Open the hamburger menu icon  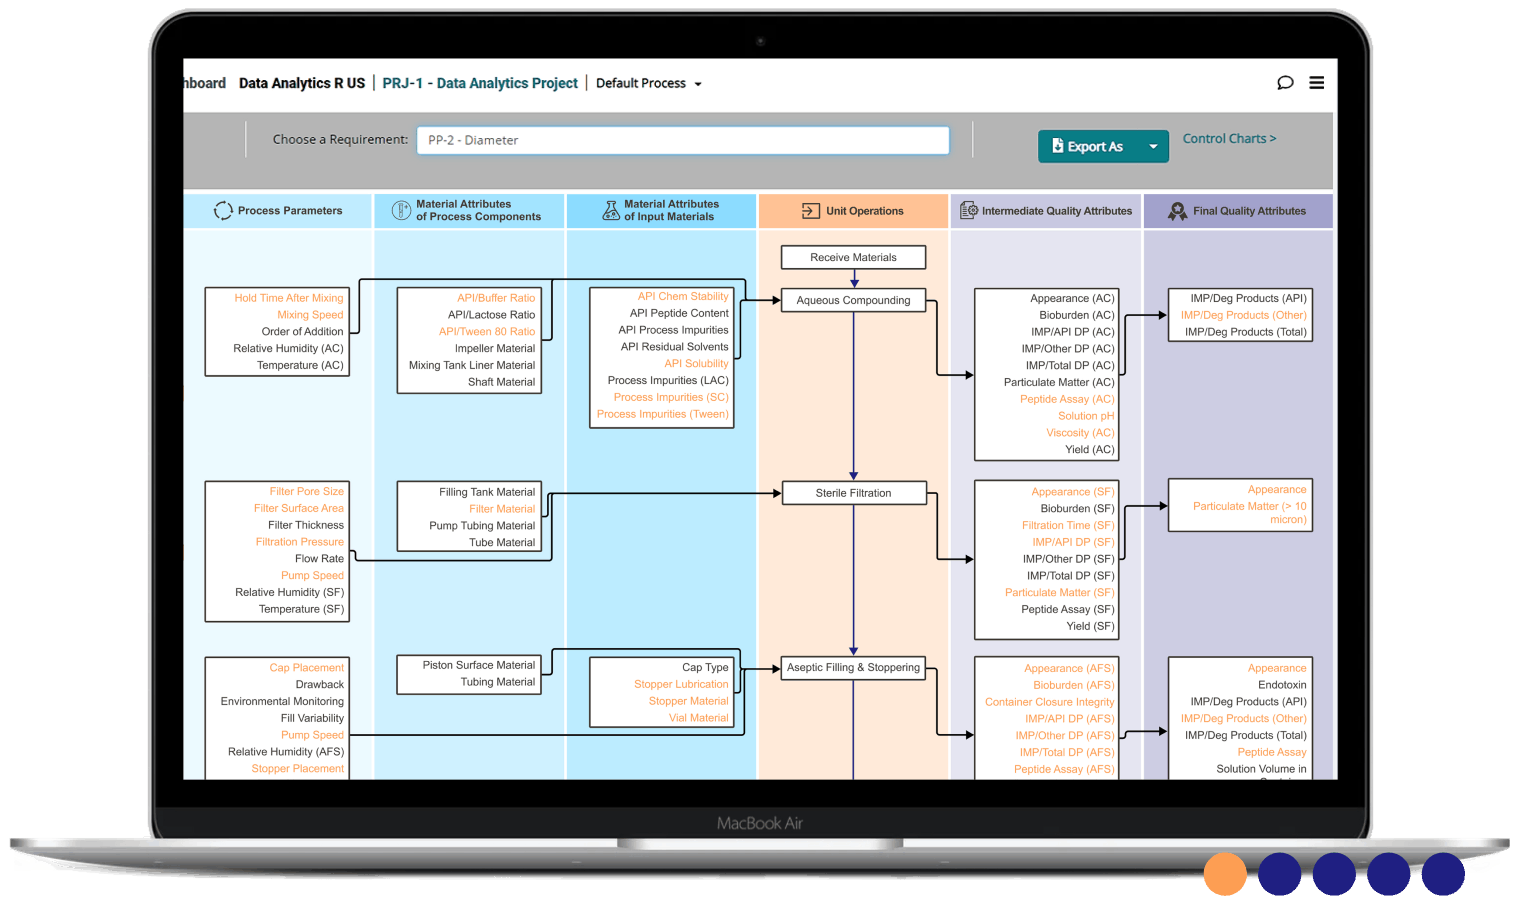1317,83
